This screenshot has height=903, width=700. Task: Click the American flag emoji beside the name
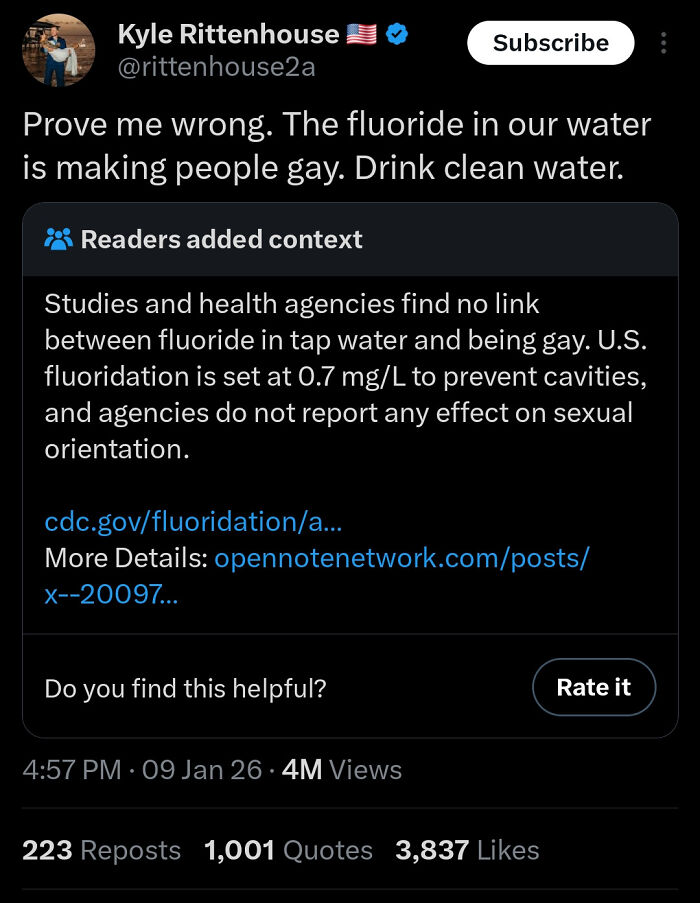[x=362, y=33]
